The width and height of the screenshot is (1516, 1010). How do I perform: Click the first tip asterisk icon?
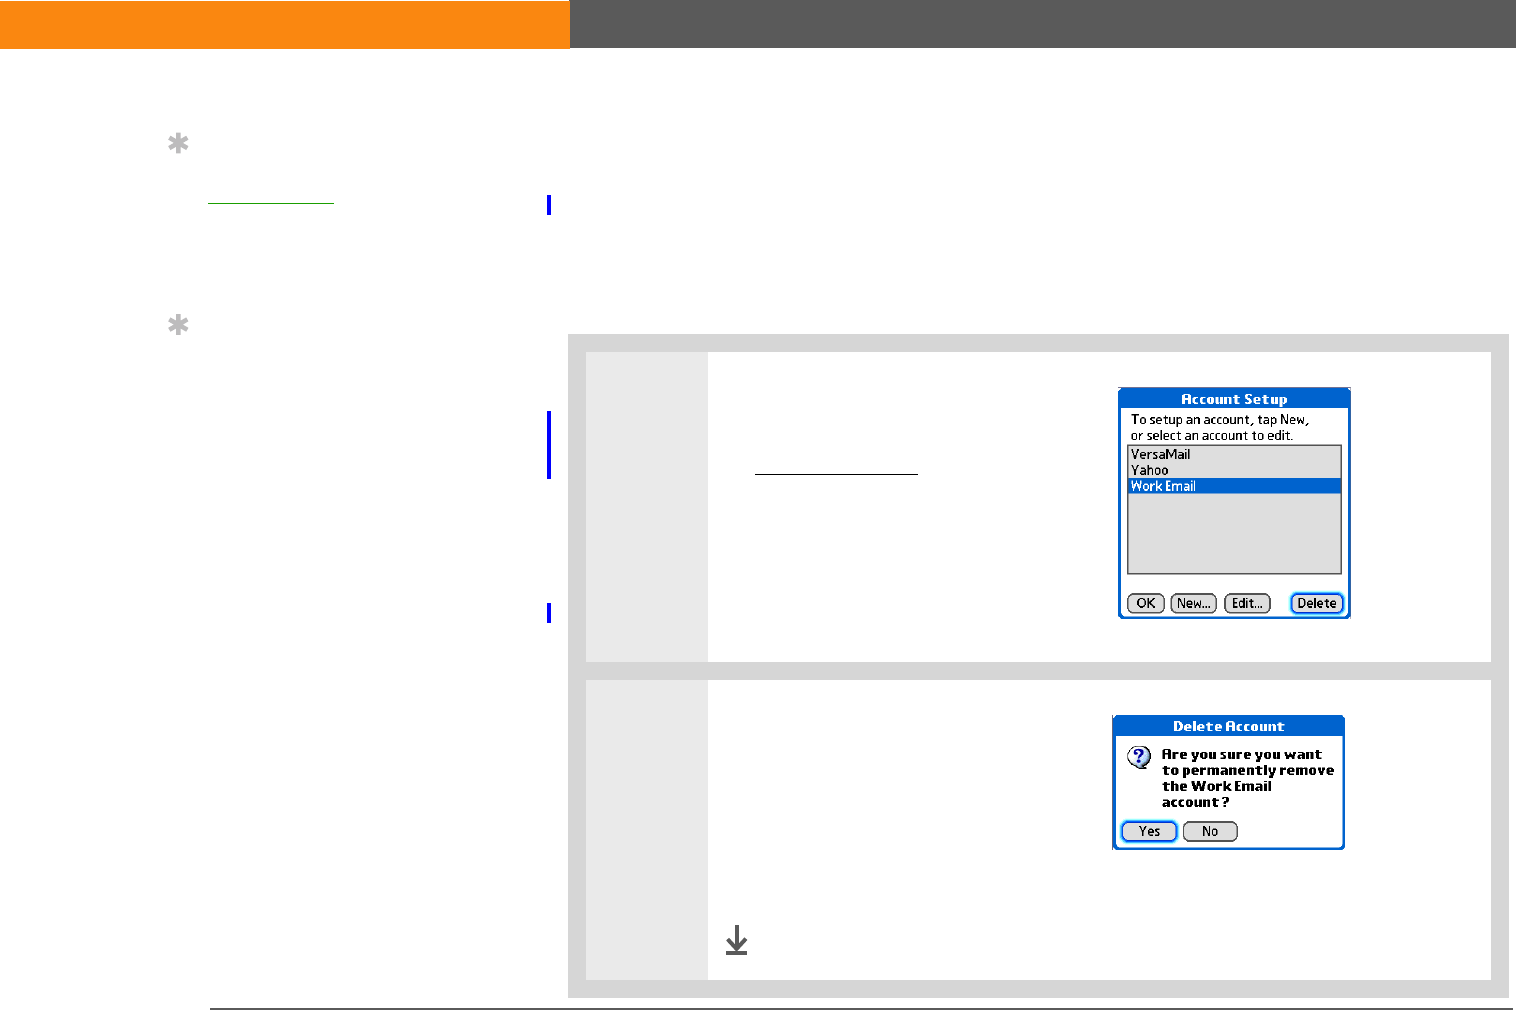click(x=178, y=145)
